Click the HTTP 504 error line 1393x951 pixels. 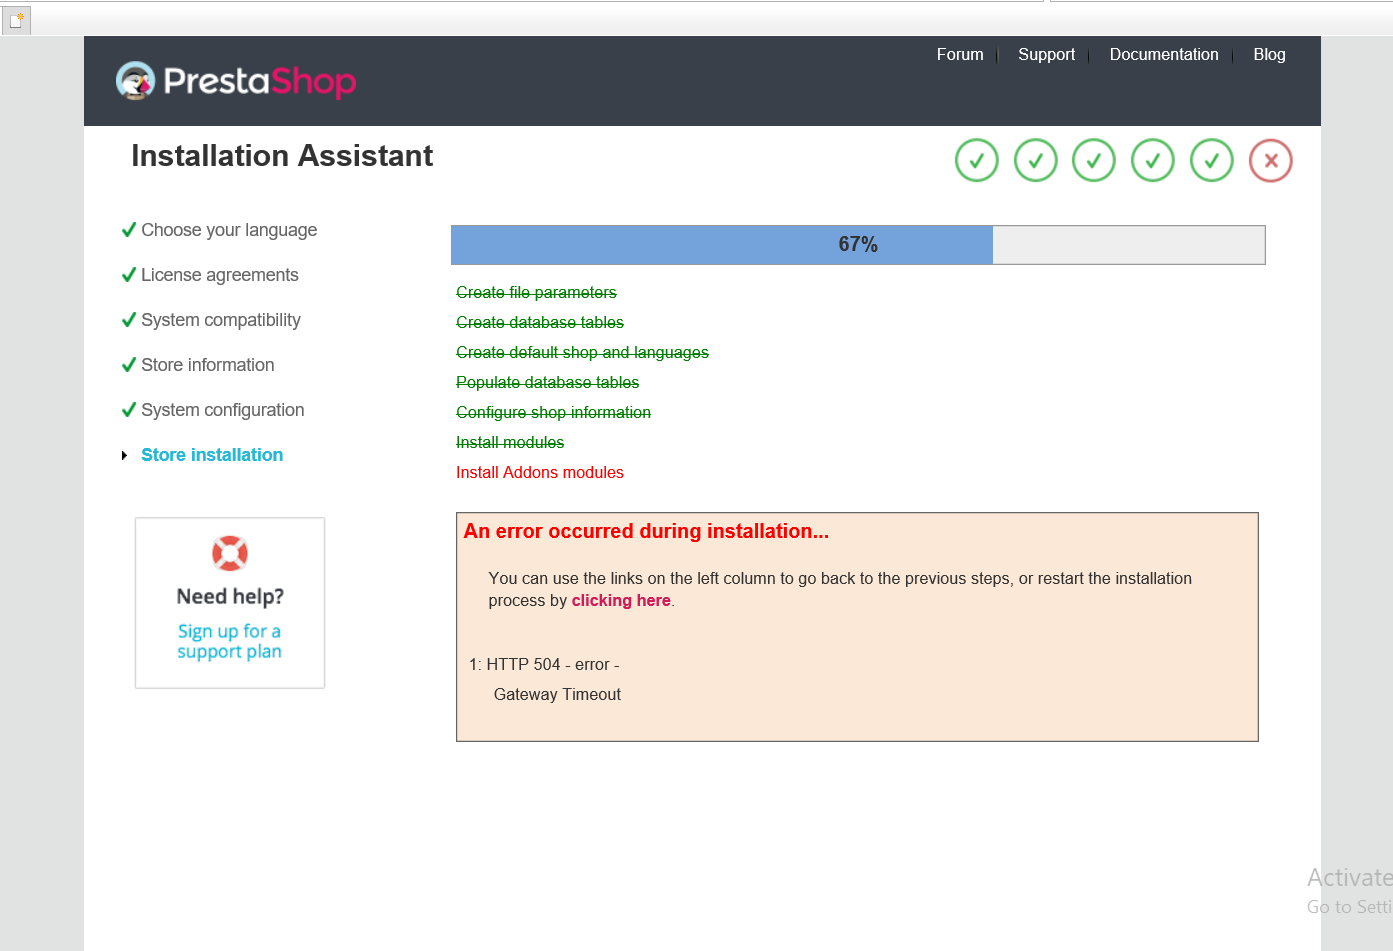point(544,665)
